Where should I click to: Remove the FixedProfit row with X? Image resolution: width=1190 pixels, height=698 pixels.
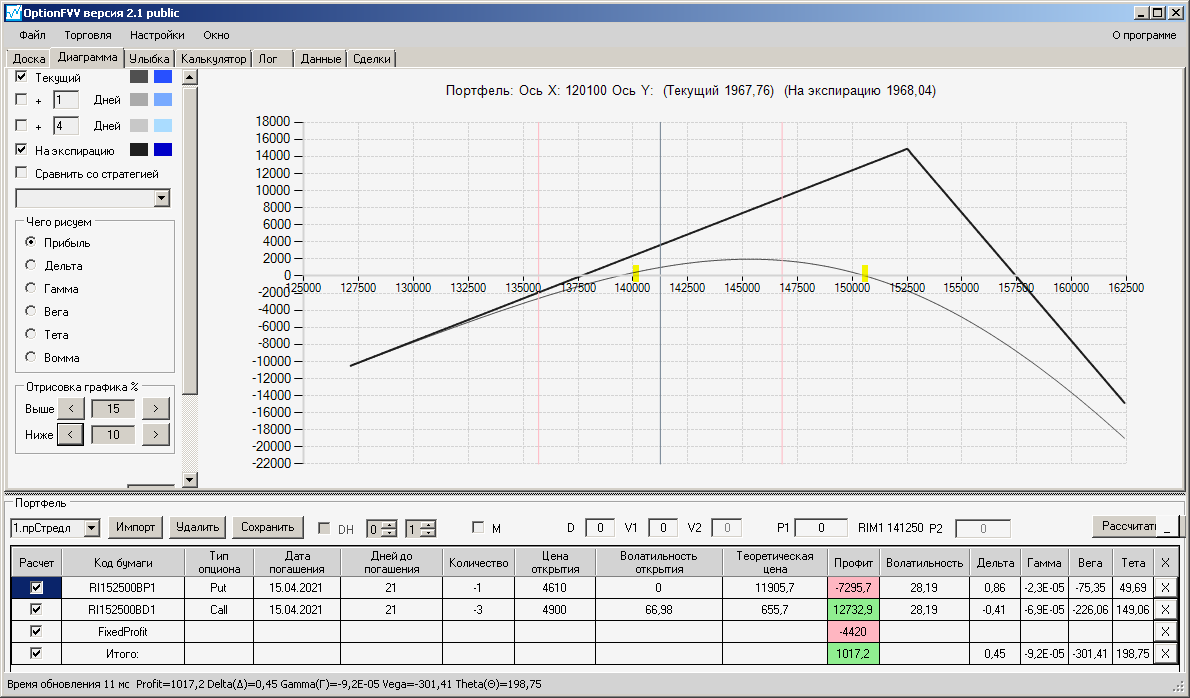click(x=1165, y=631)
